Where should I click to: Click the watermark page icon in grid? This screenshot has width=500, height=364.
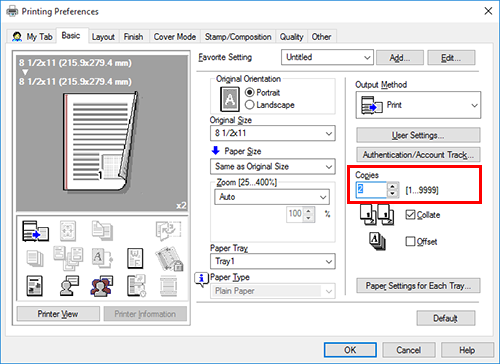pos(135,258)
